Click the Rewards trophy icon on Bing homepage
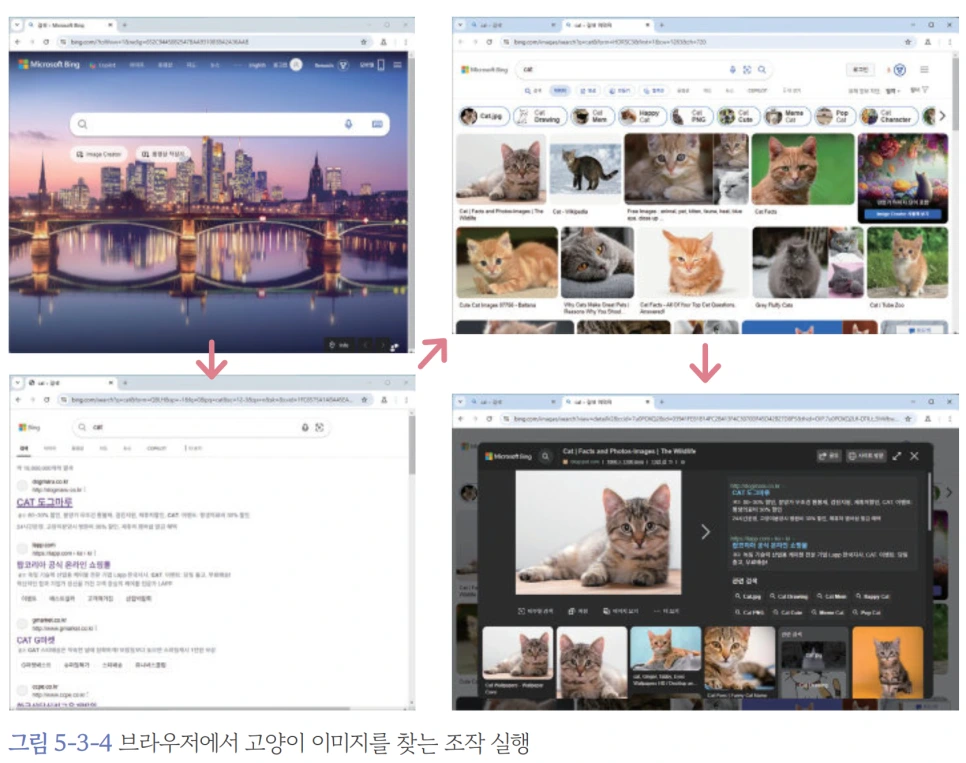This screenshot has height=763, width=966. pos(343,65)
